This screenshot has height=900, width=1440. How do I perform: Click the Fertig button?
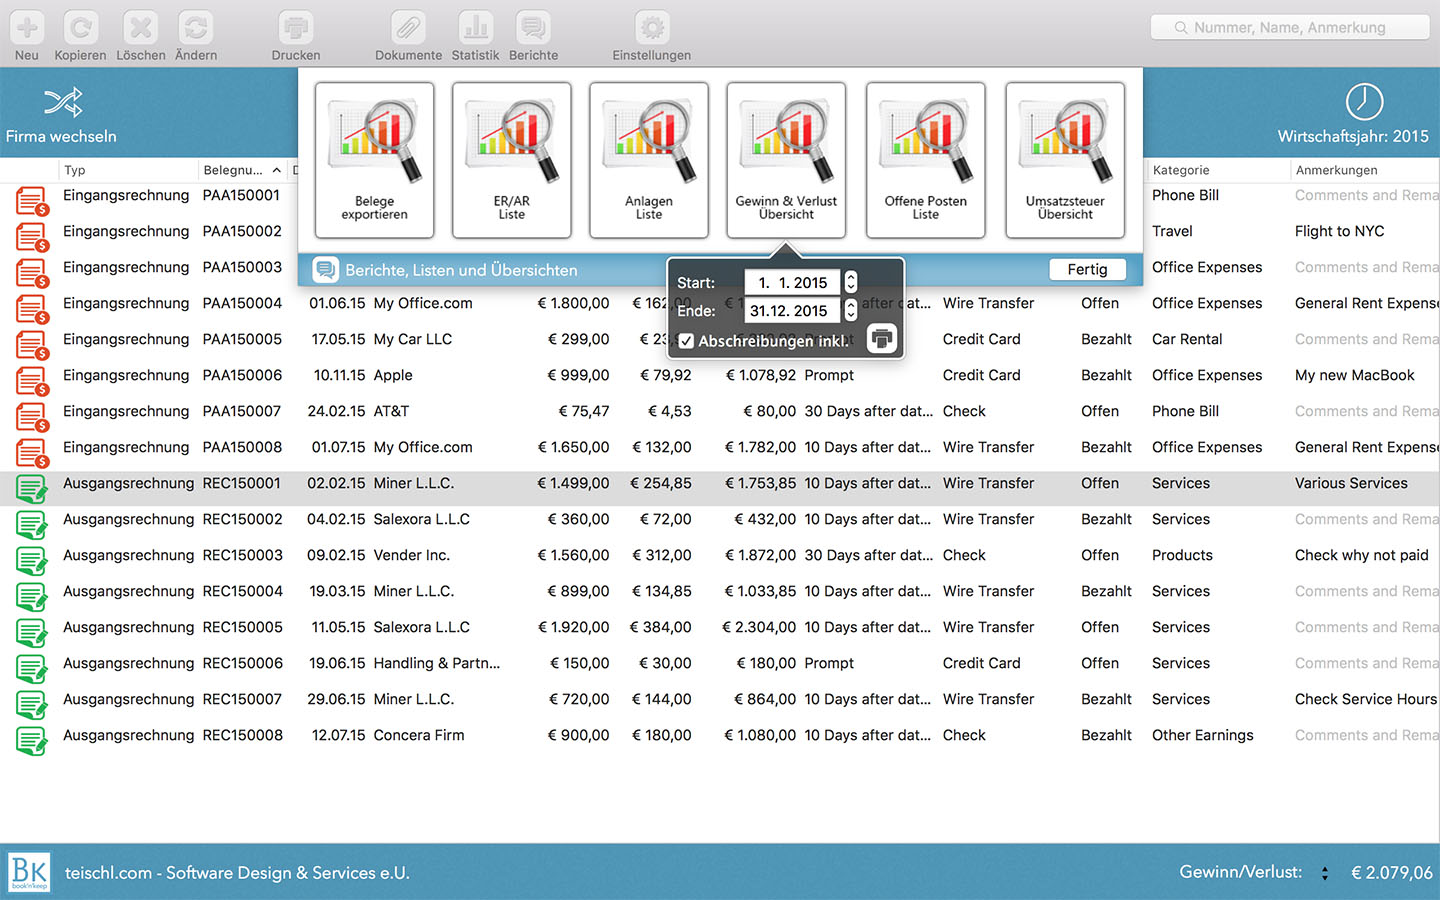(x=1087, y=269)
